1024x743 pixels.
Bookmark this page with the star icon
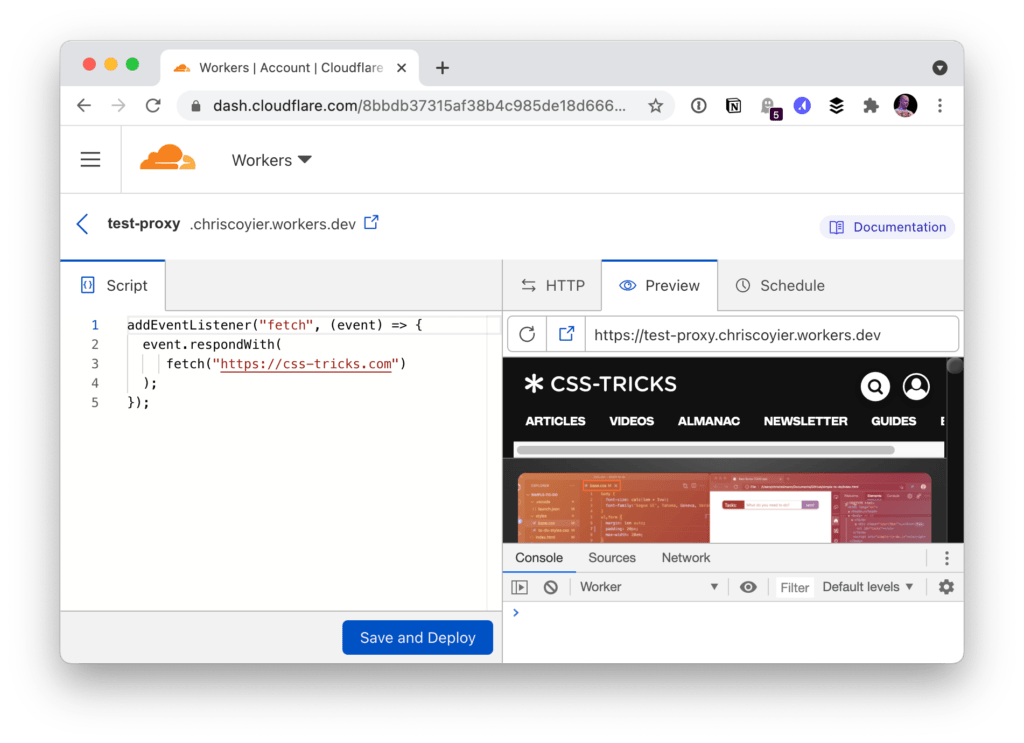pyautogui.click(x=656, y=106)
